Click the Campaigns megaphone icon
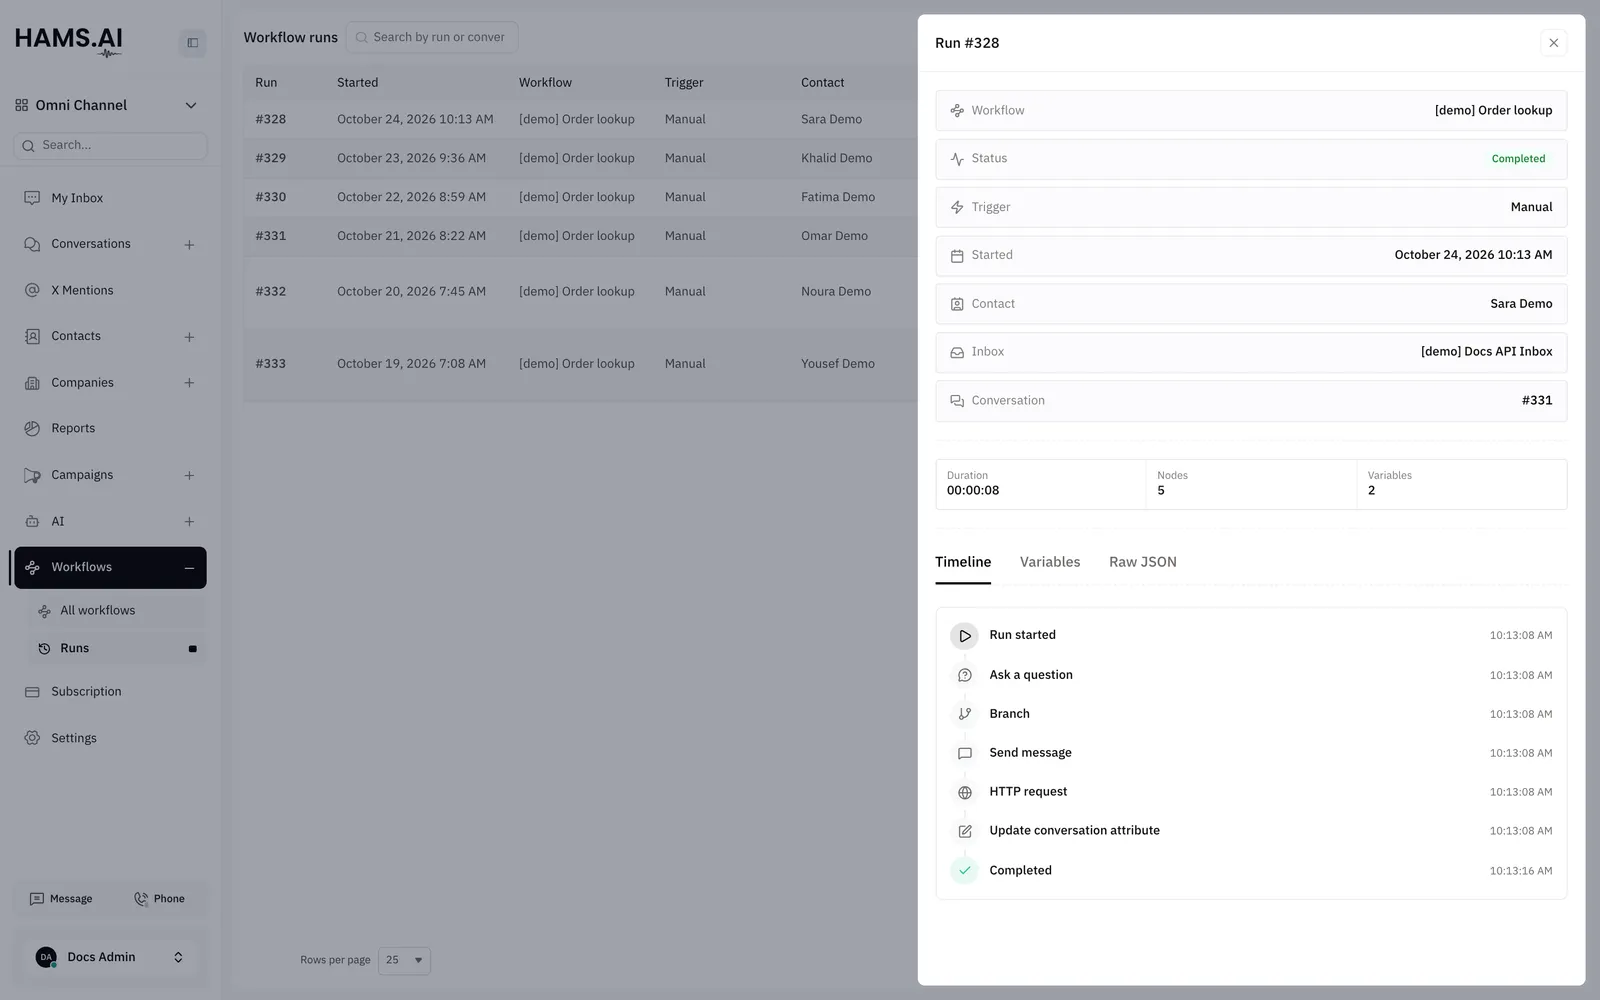 (32, 475)
